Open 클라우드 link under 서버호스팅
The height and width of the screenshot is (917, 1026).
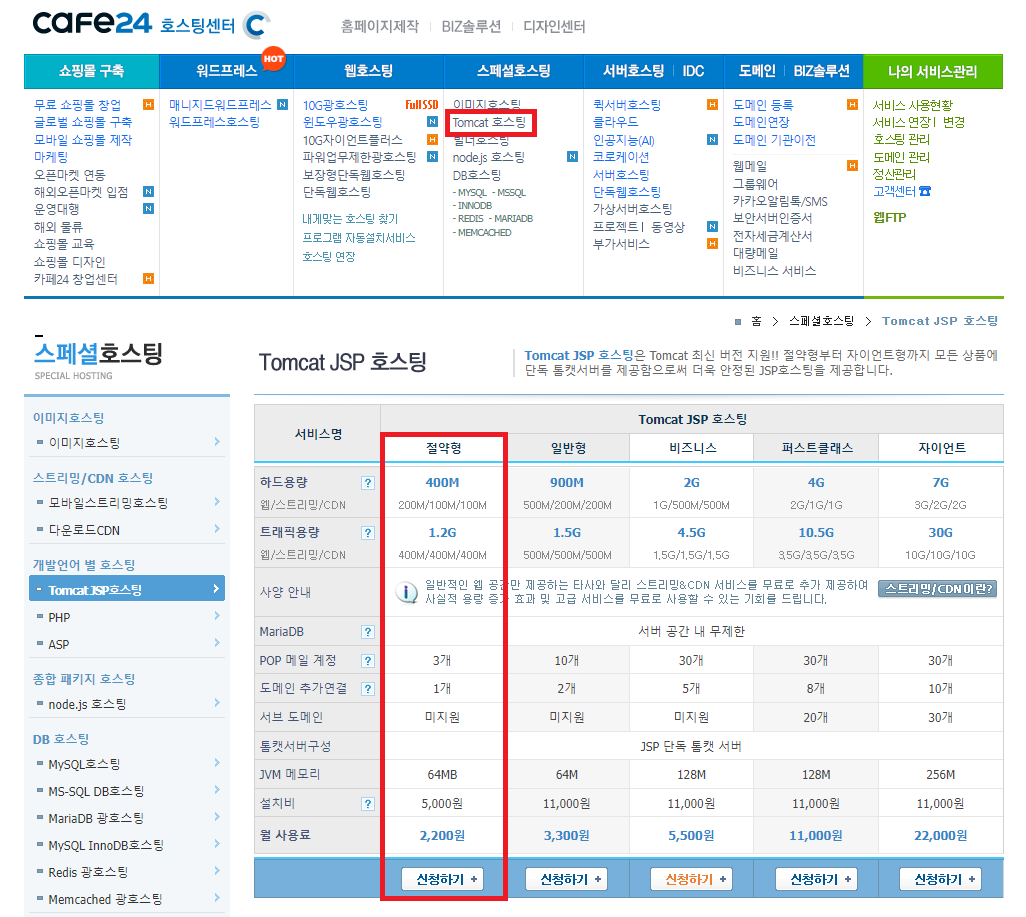616,122
